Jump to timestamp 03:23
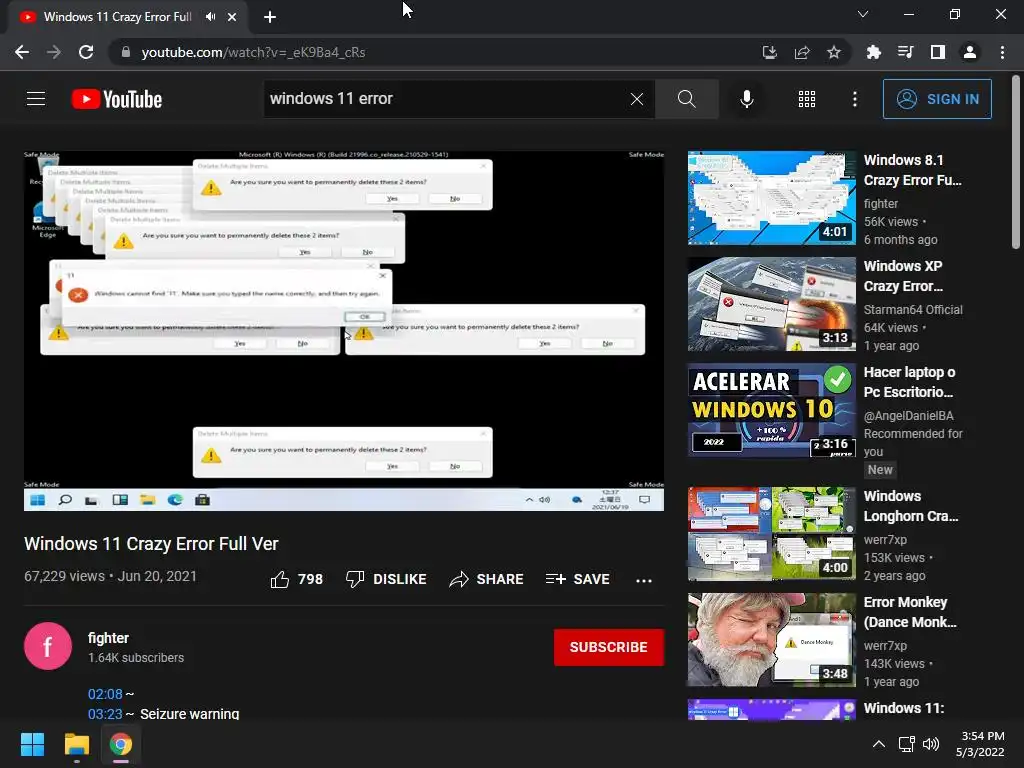1024x768 pixels. tap(105, 714)
